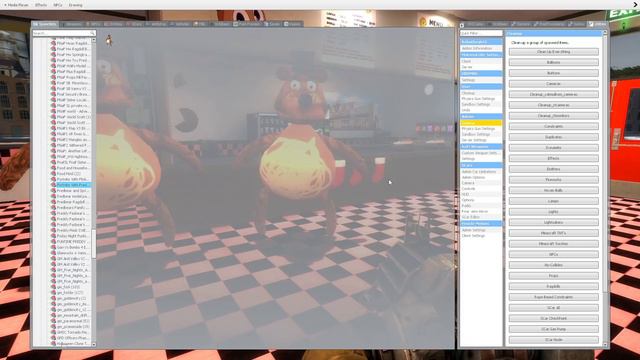The height and width of the screenshot is (360, 640).
Task: Click the Minecraft TNT's cleanup button
Action: click(553, 233)
